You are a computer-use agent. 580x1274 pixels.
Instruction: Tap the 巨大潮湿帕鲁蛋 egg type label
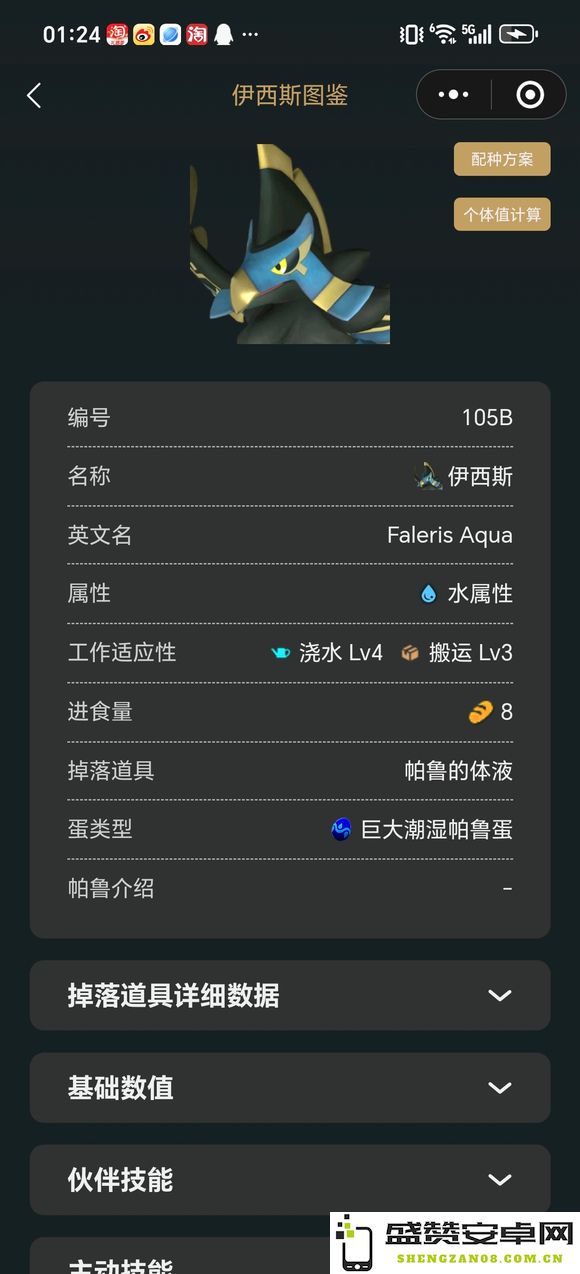point(437,829)
